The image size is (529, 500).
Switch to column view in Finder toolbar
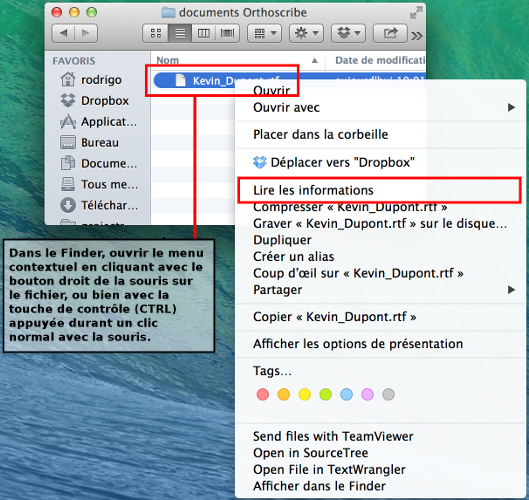(204, 33)
